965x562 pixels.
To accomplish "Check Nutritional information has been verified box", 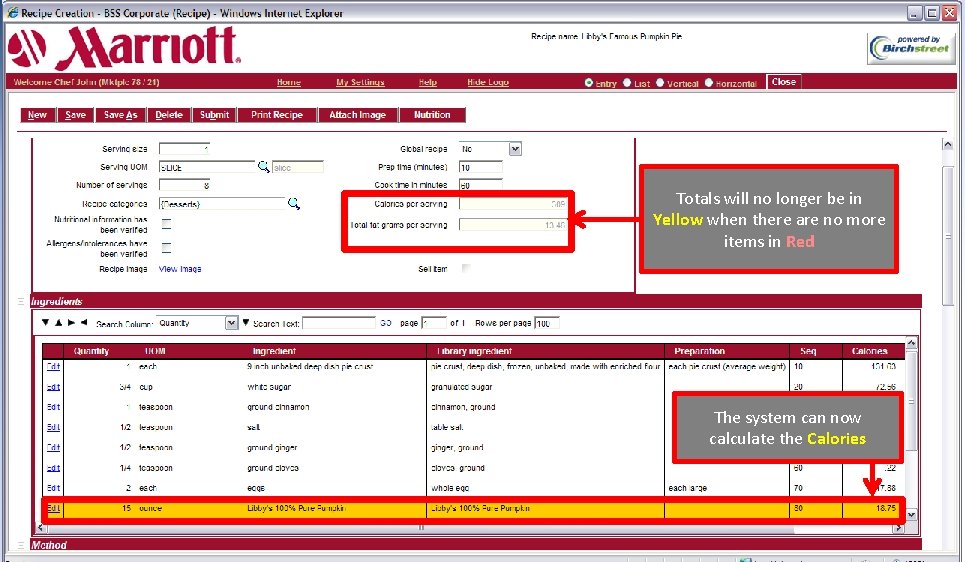I will click(x=166, y=224).
